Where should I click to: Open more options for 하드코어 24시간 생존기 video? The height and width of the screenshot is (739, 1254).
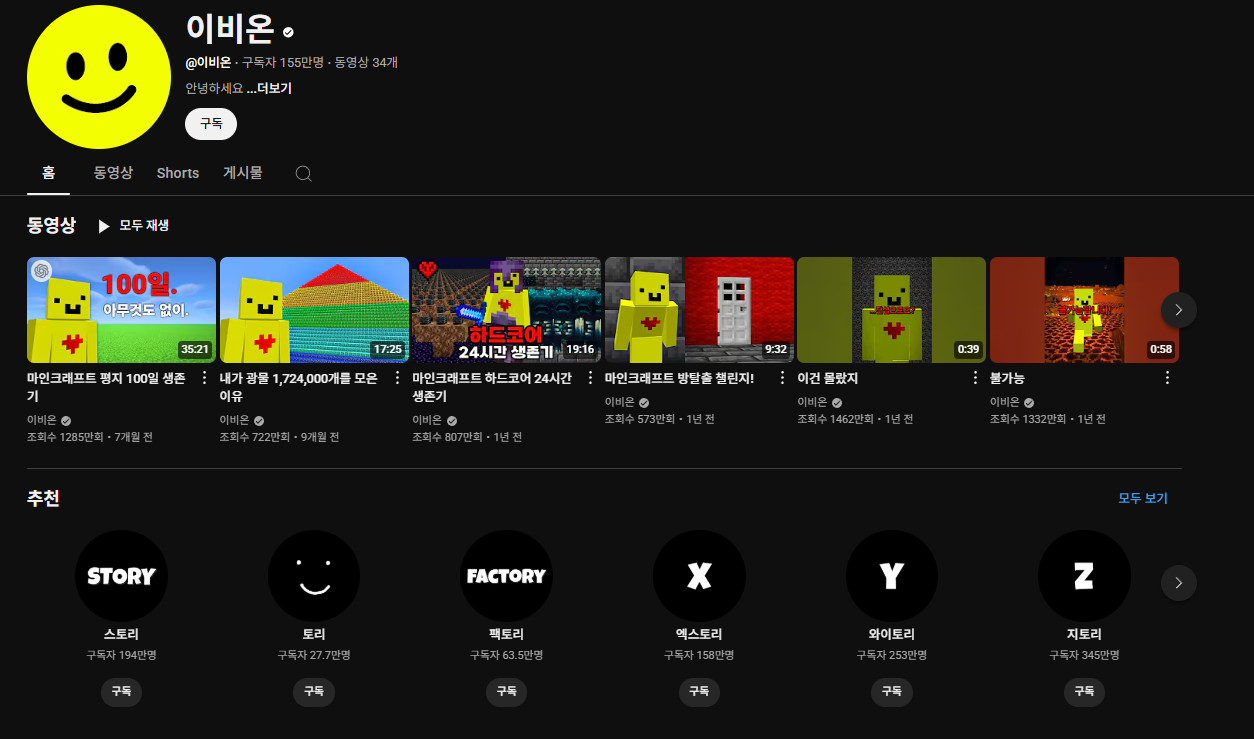coord(590,378)
